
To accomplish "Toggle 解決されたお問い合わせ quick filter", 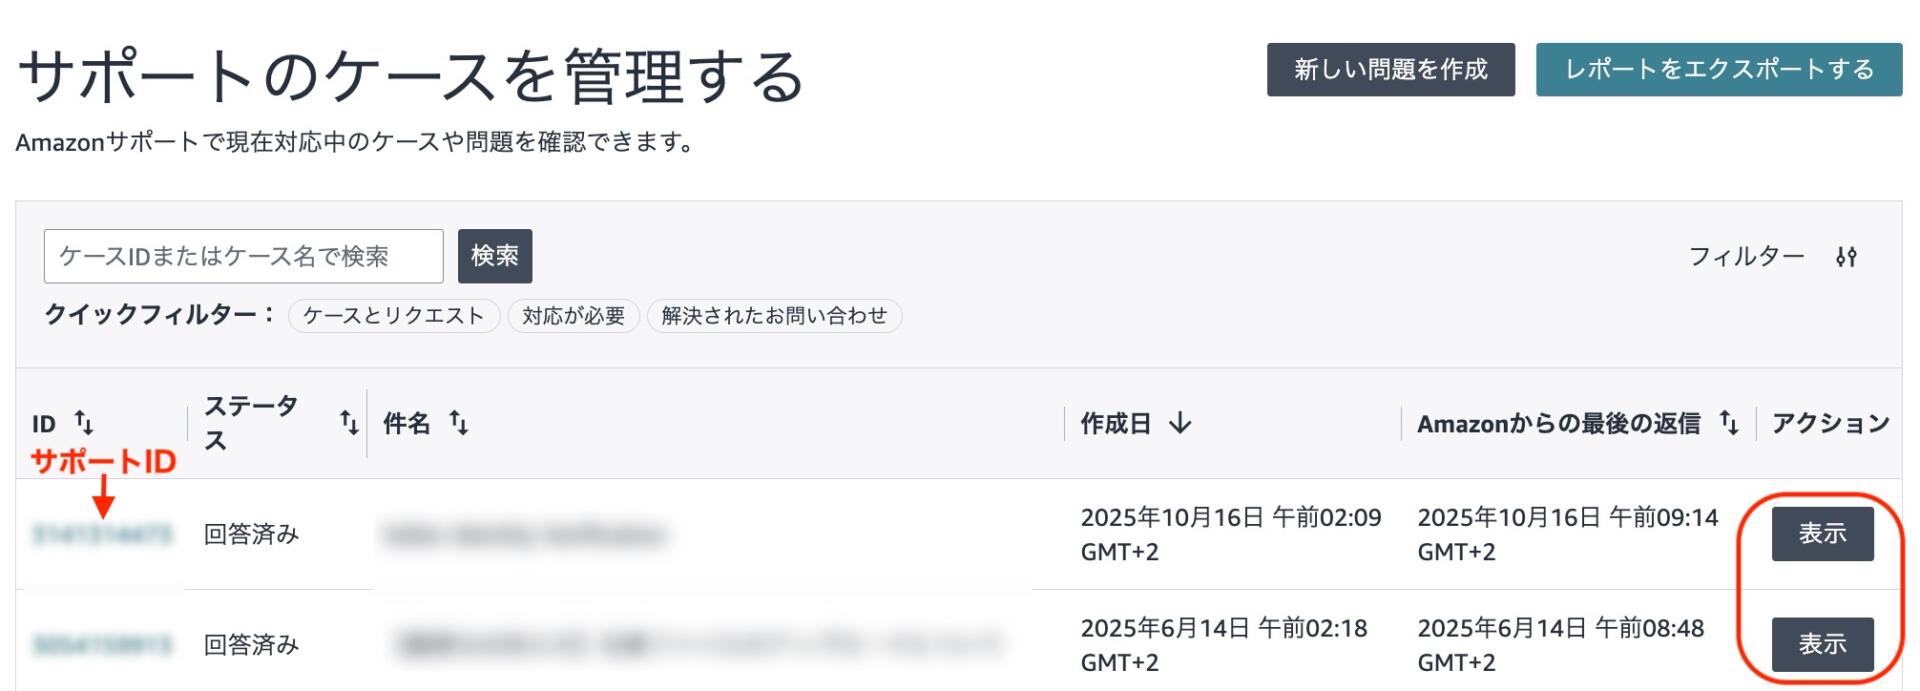I will coord(774,316).
